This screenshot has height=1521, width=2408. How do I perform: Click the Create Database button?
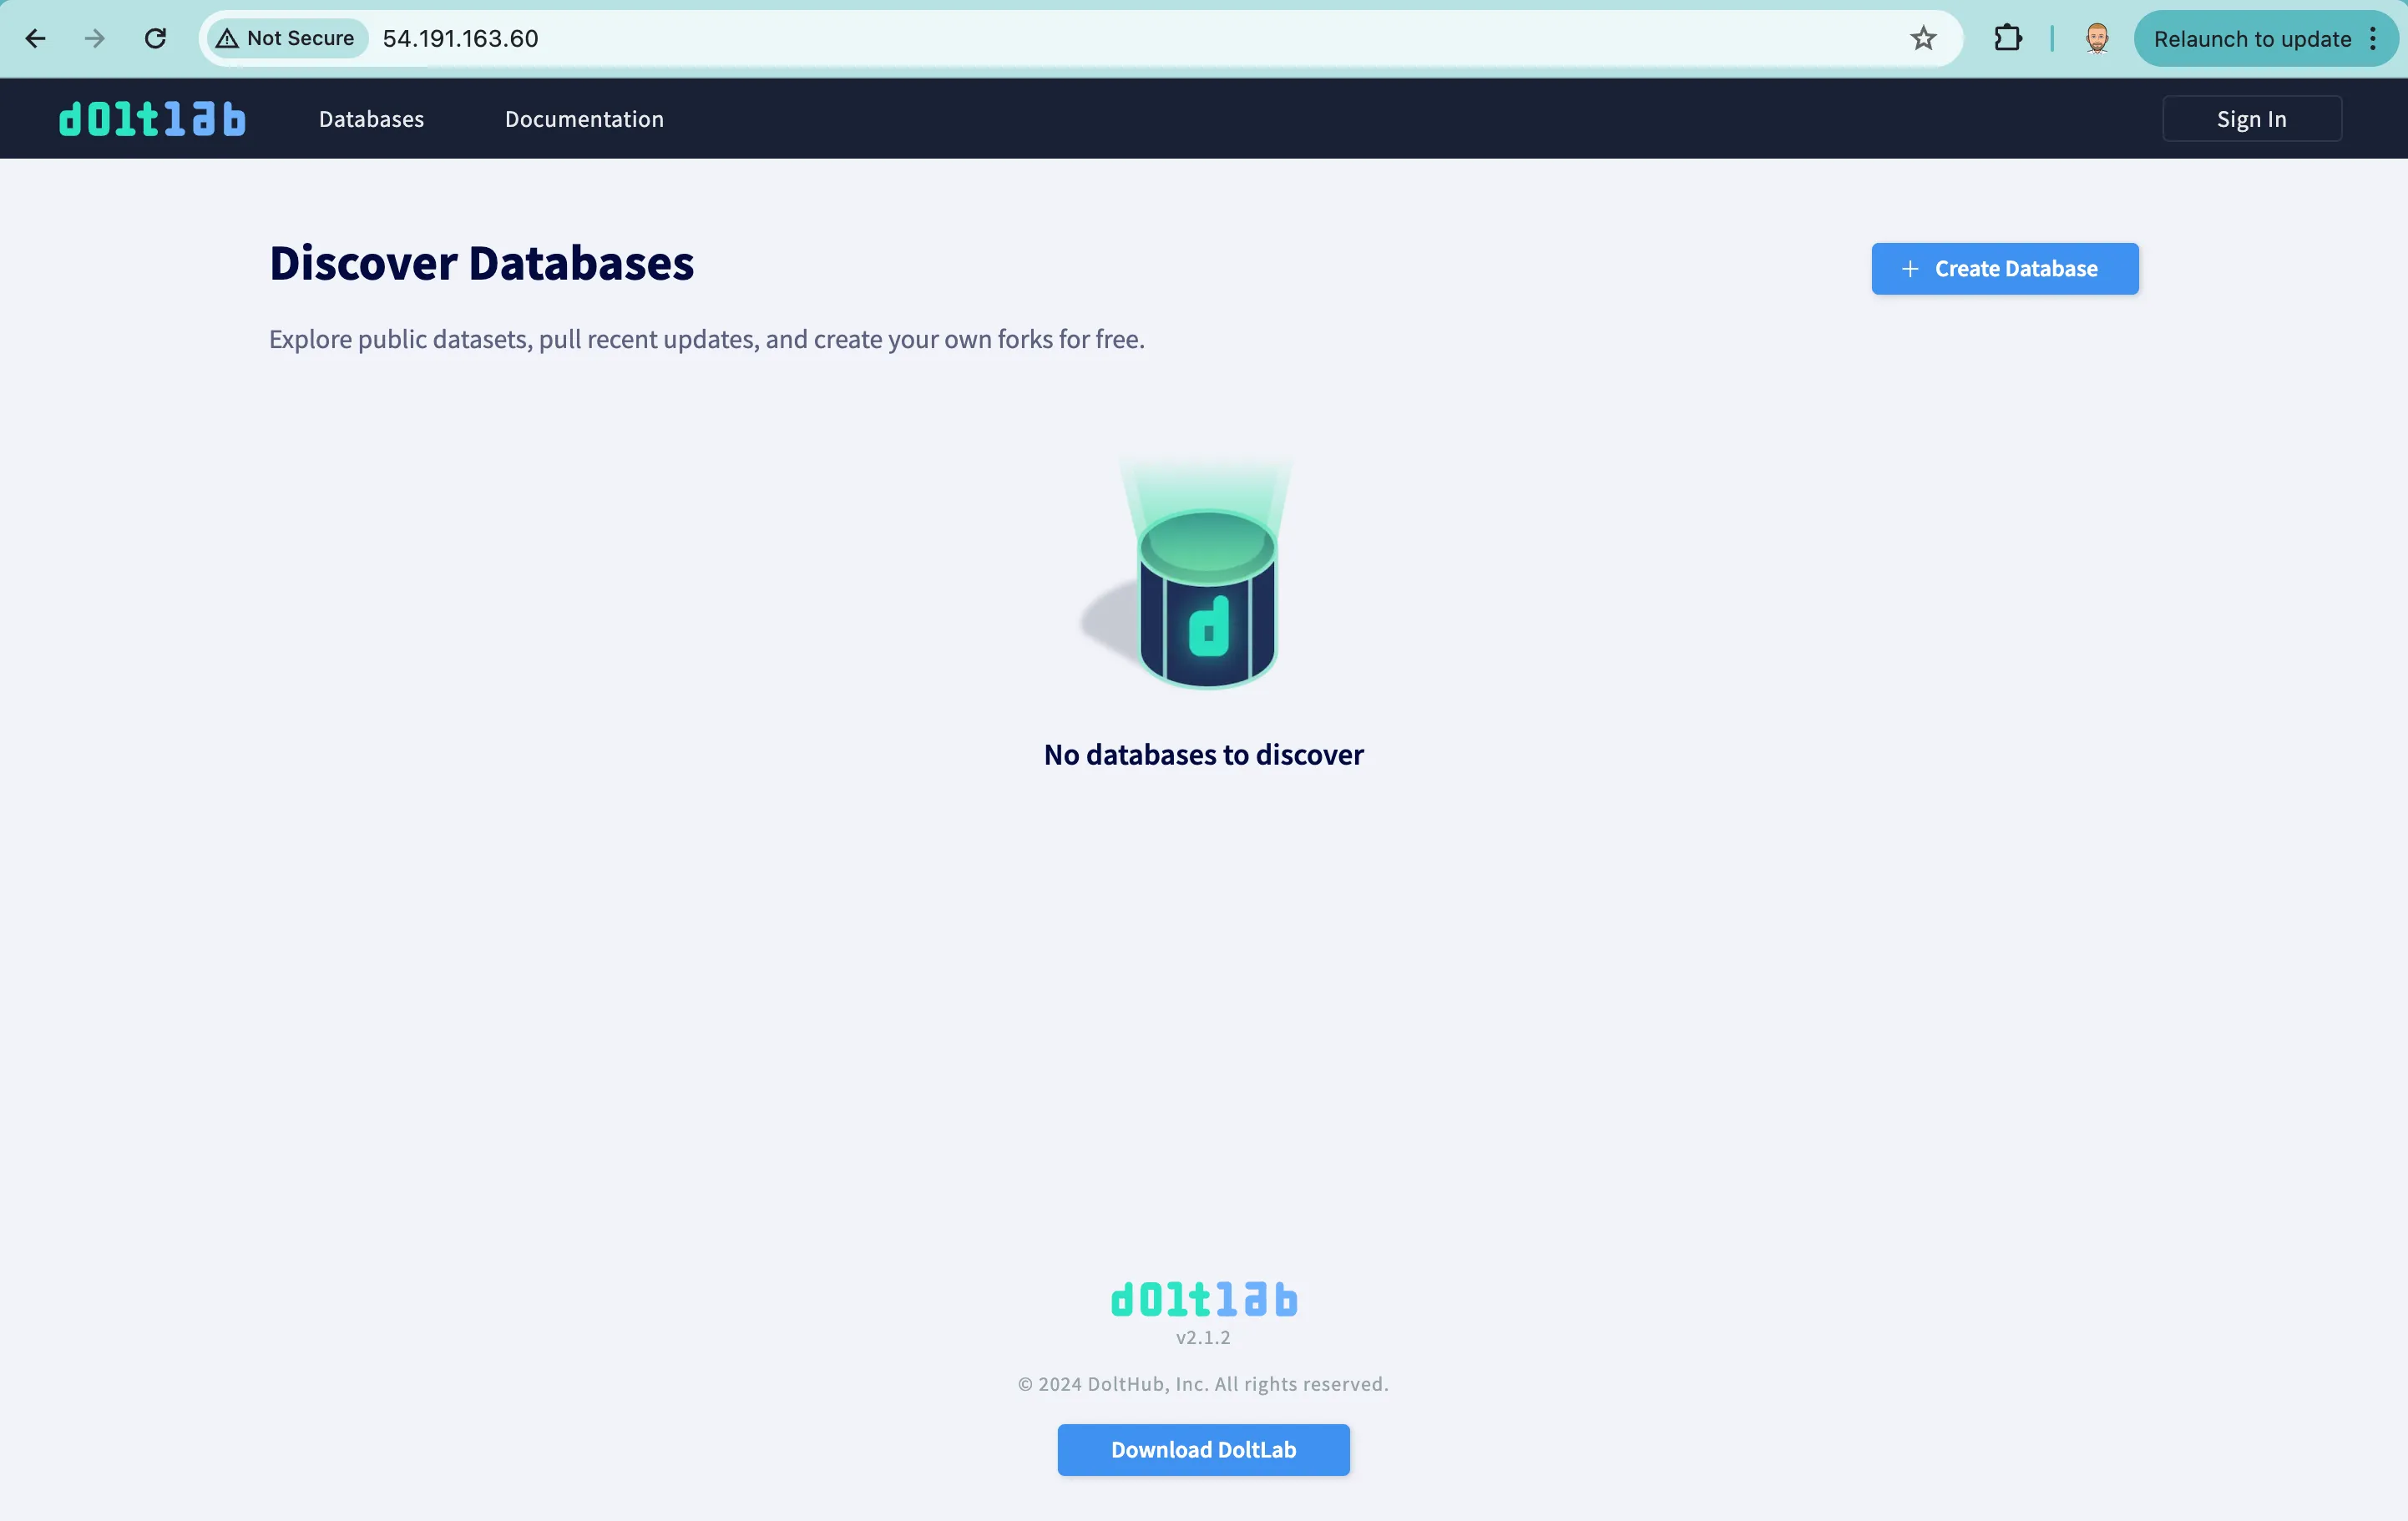click(x=2004, y=269)
